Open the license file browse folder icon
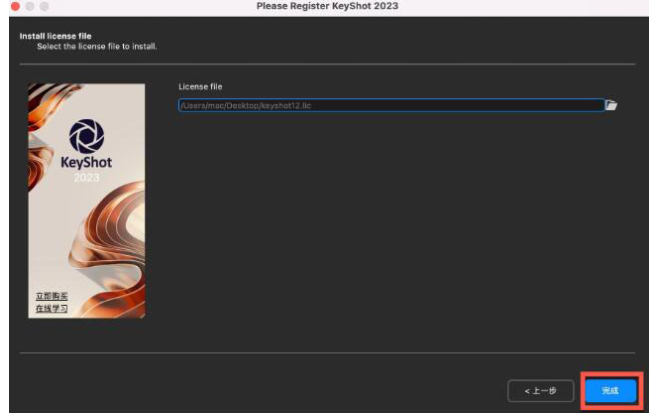This screenshot has height=418, width=653. 611,105
